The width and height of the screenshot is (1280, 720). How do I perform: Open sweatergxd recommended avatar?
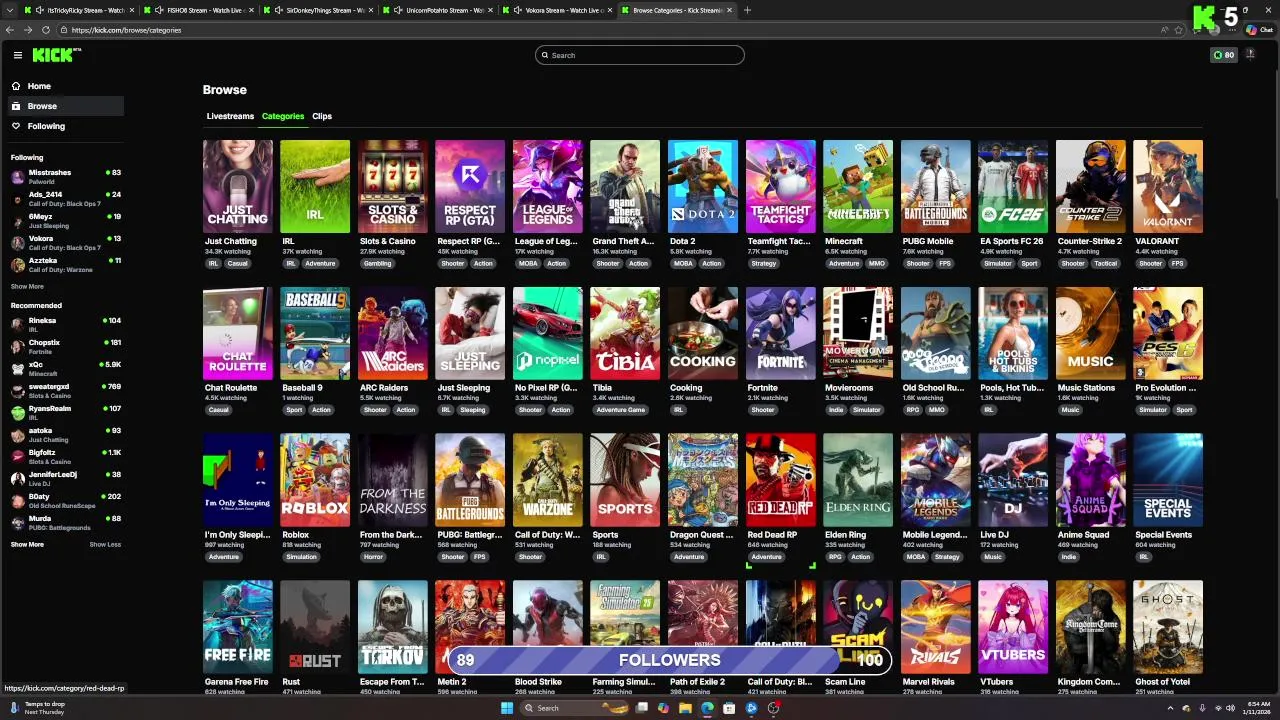(x=18, y=391)
